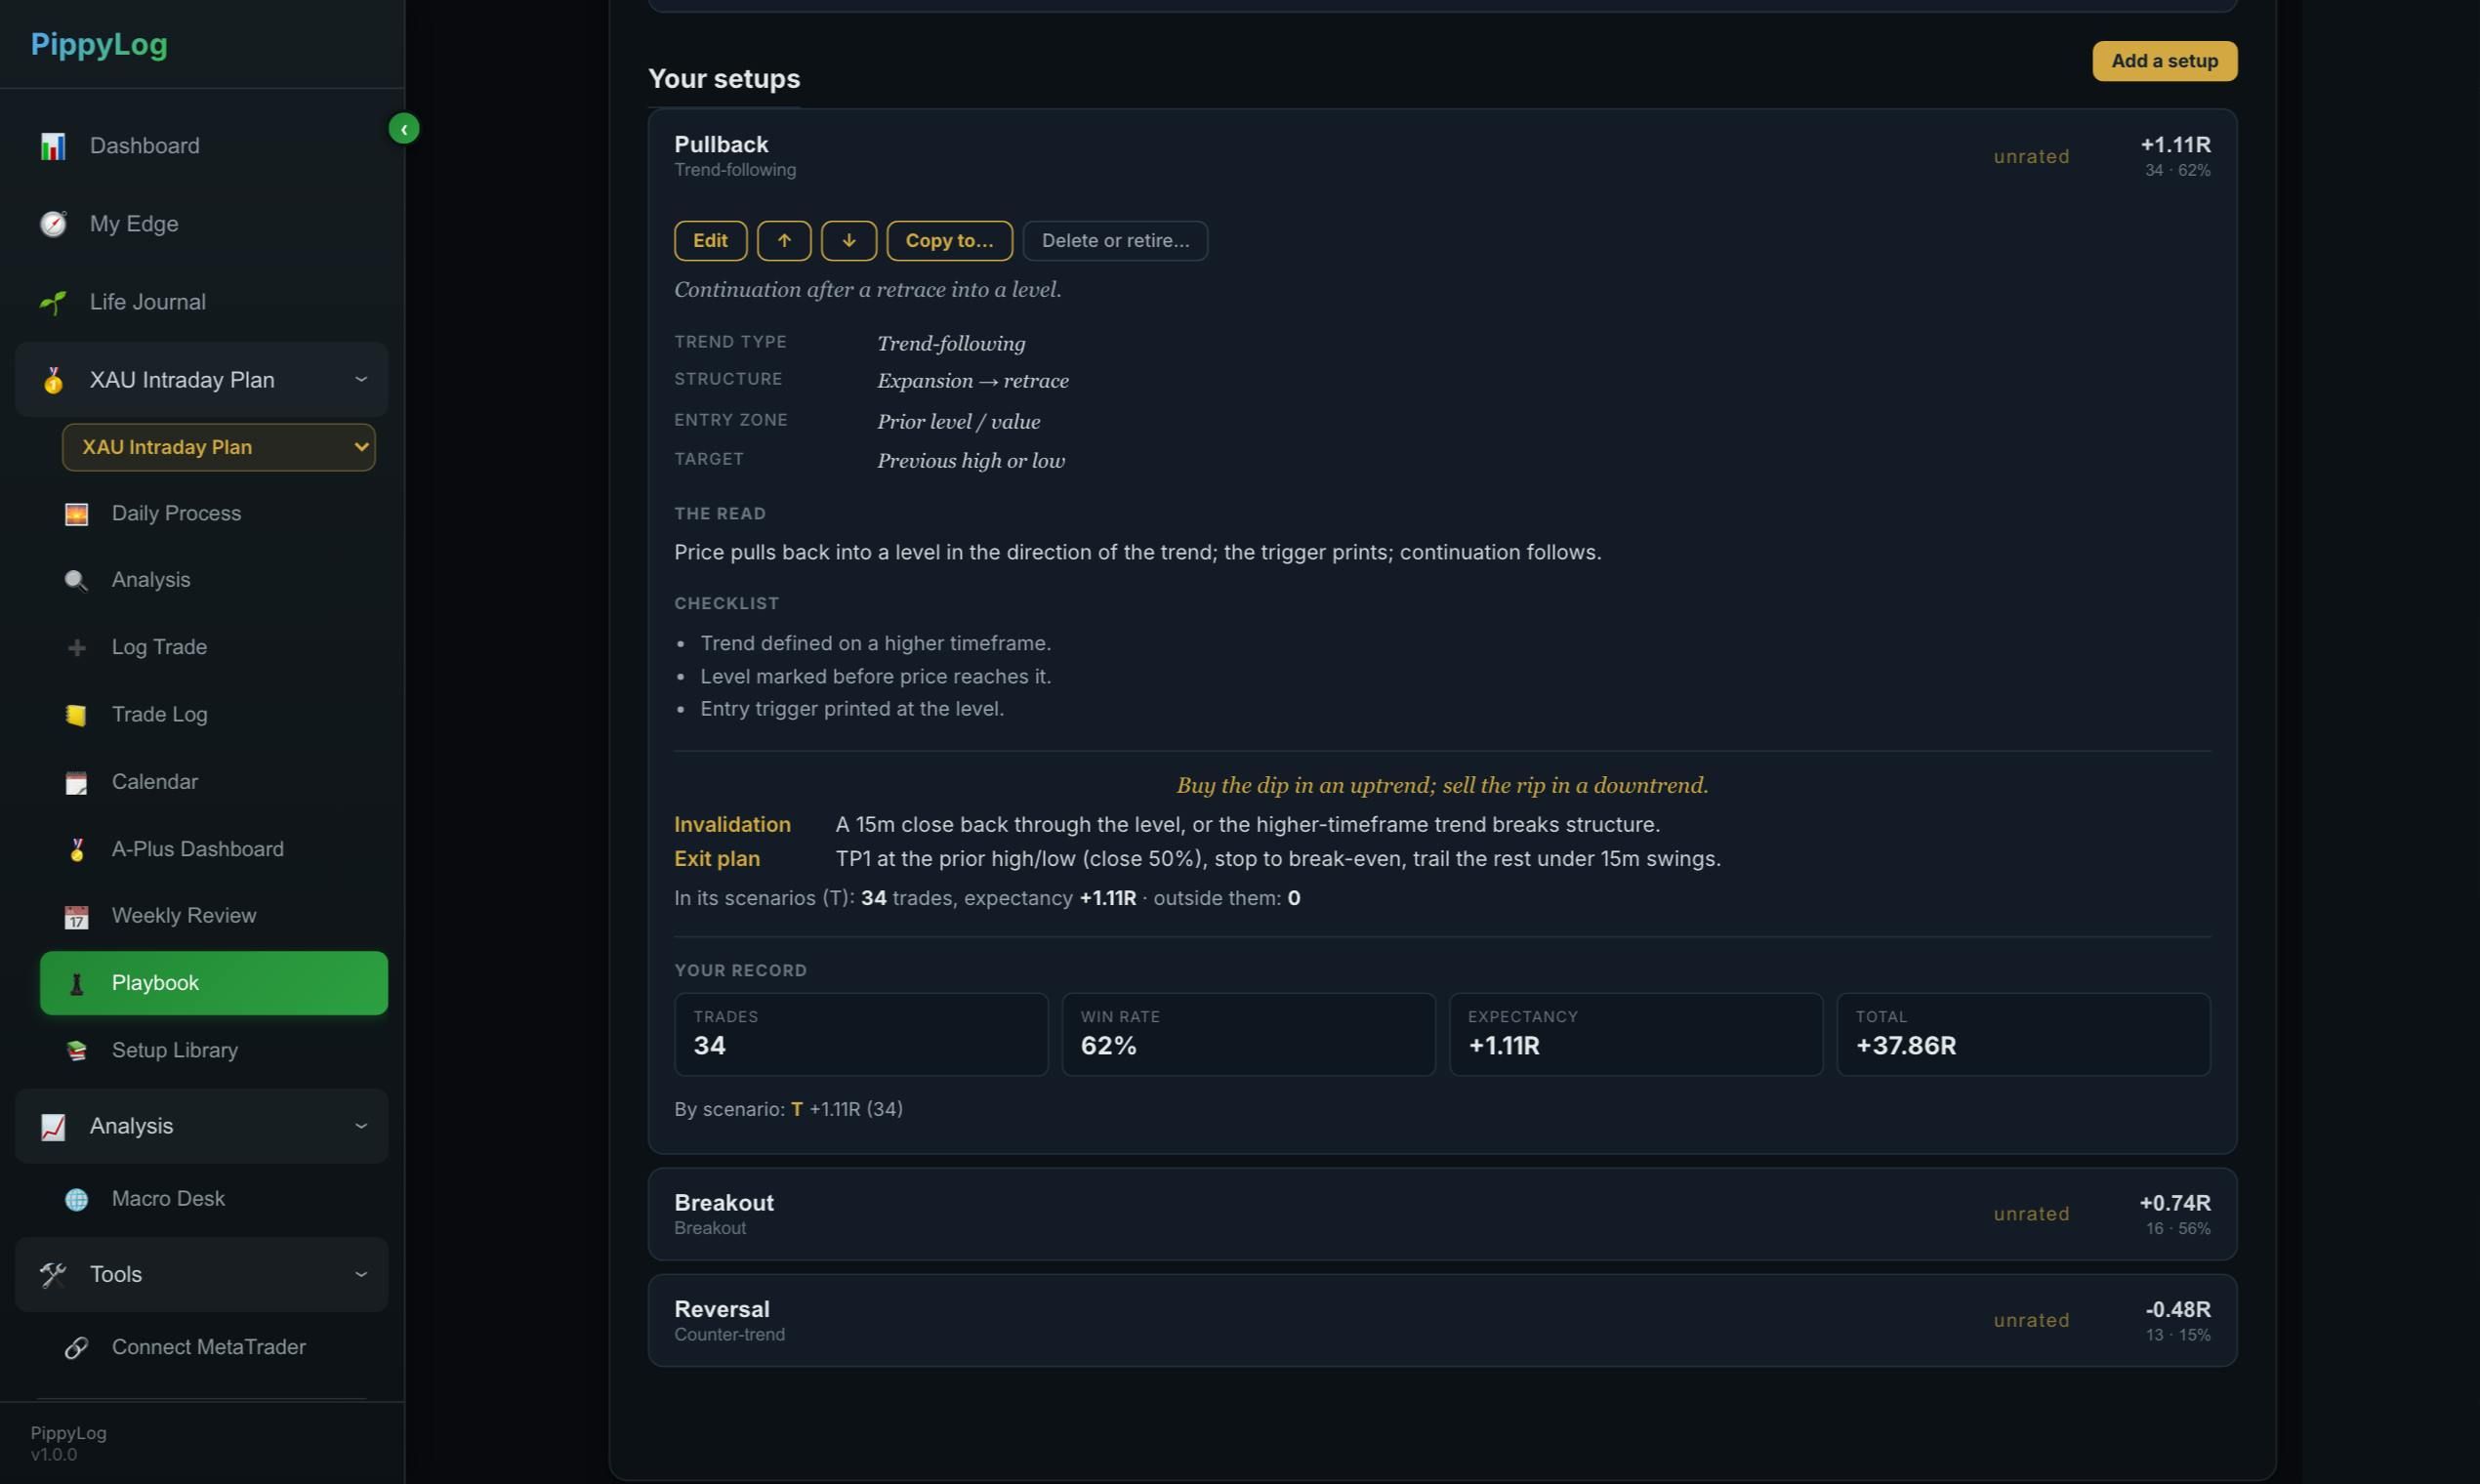Click the My Edge compass icon
The height and width of the screenshot is (1484, 2480).
[x=53, y=224]
